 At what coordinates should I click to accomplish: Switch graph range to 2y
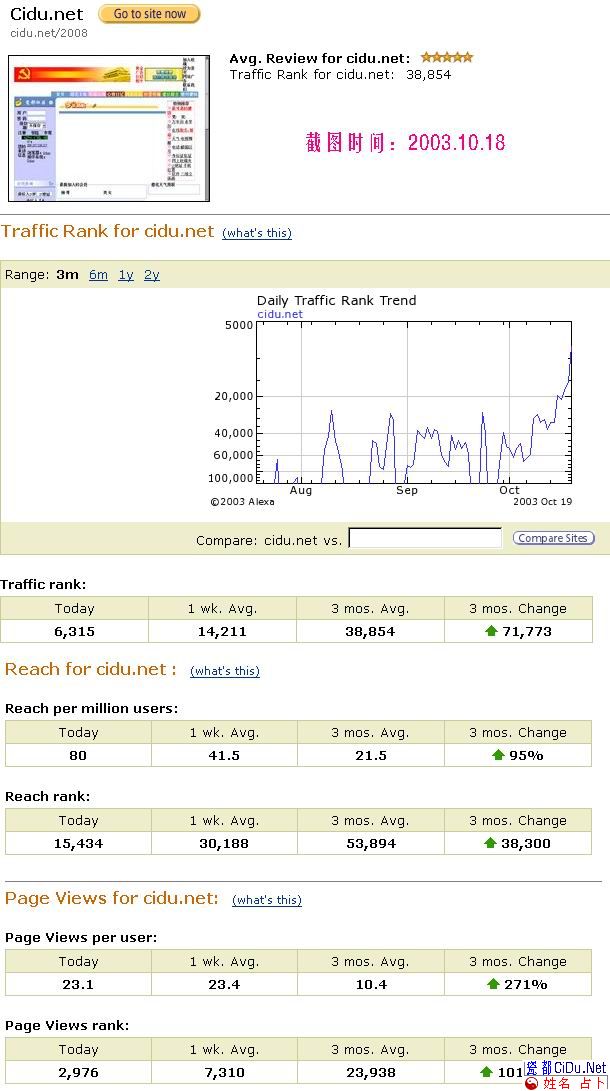click(151, 275)
